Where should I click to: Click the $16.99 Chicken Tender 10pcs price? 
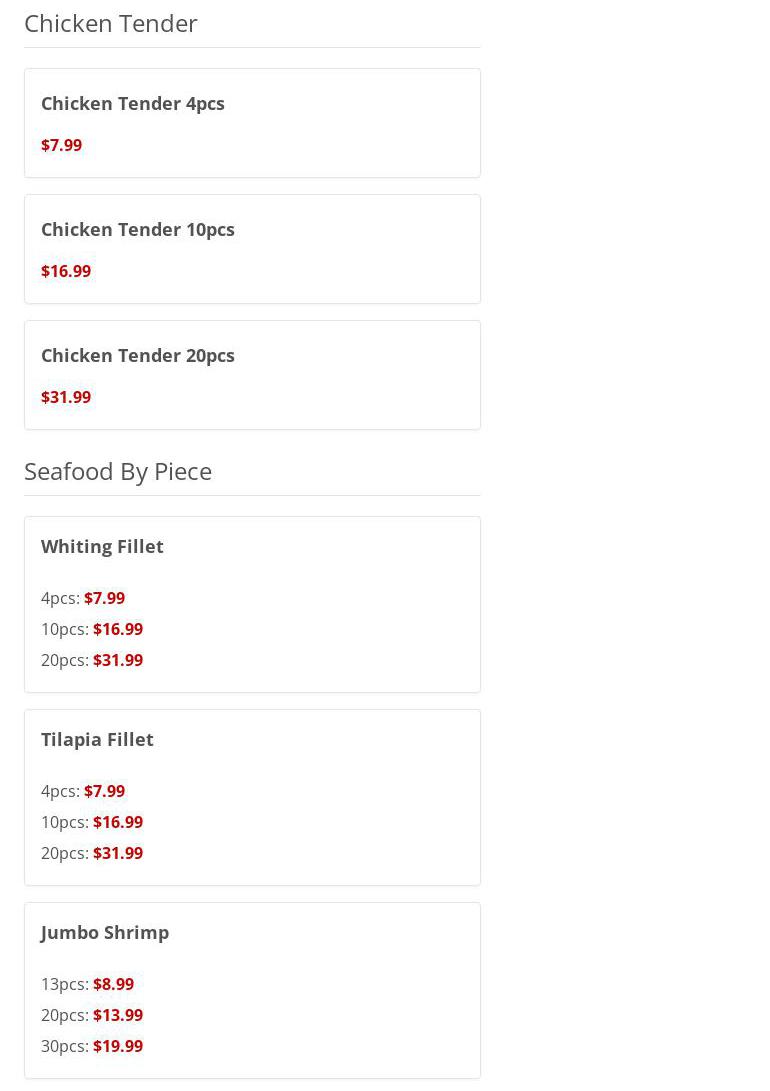click(x=66, y=272)
